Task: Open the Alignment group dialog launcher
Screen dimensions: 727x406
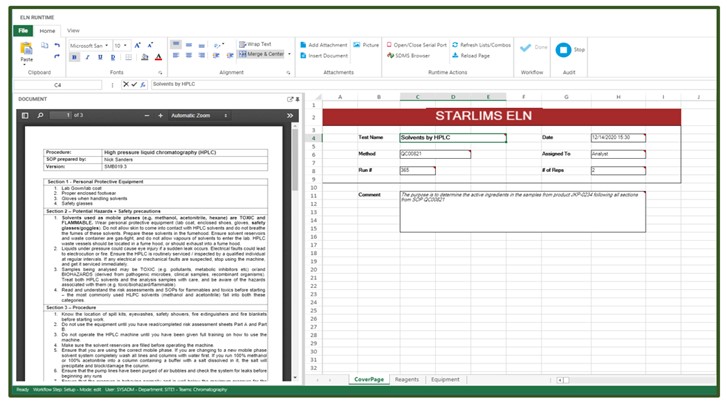Action: tap(288, 73)
